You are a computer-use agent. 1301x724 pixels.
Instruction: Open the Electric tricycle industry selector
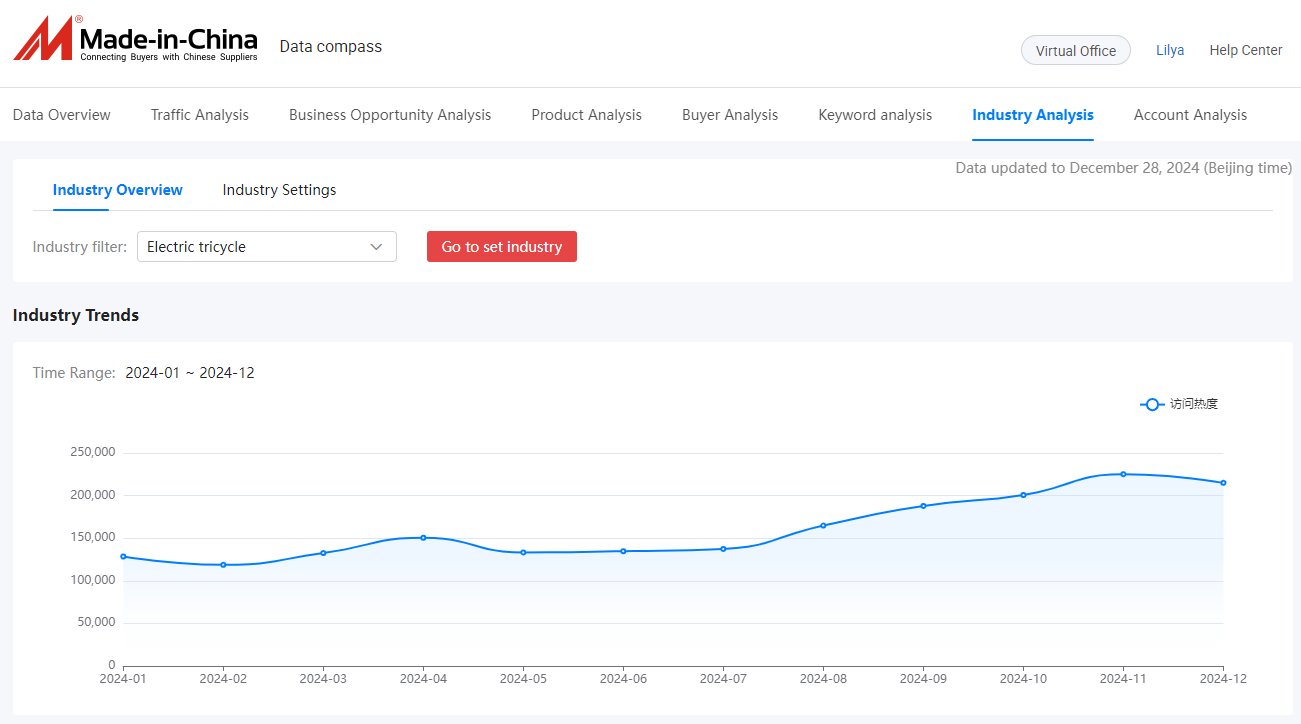266,247
